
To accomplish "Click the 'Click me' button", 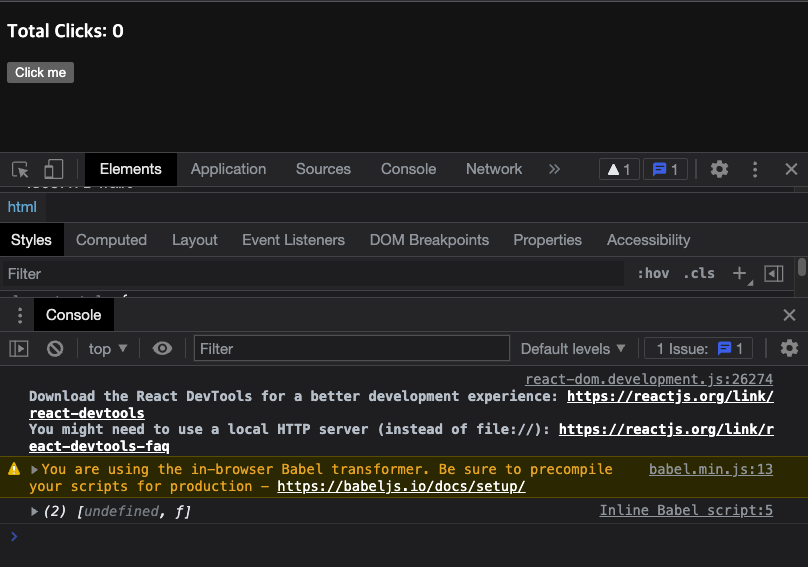I will pos(40,72).
